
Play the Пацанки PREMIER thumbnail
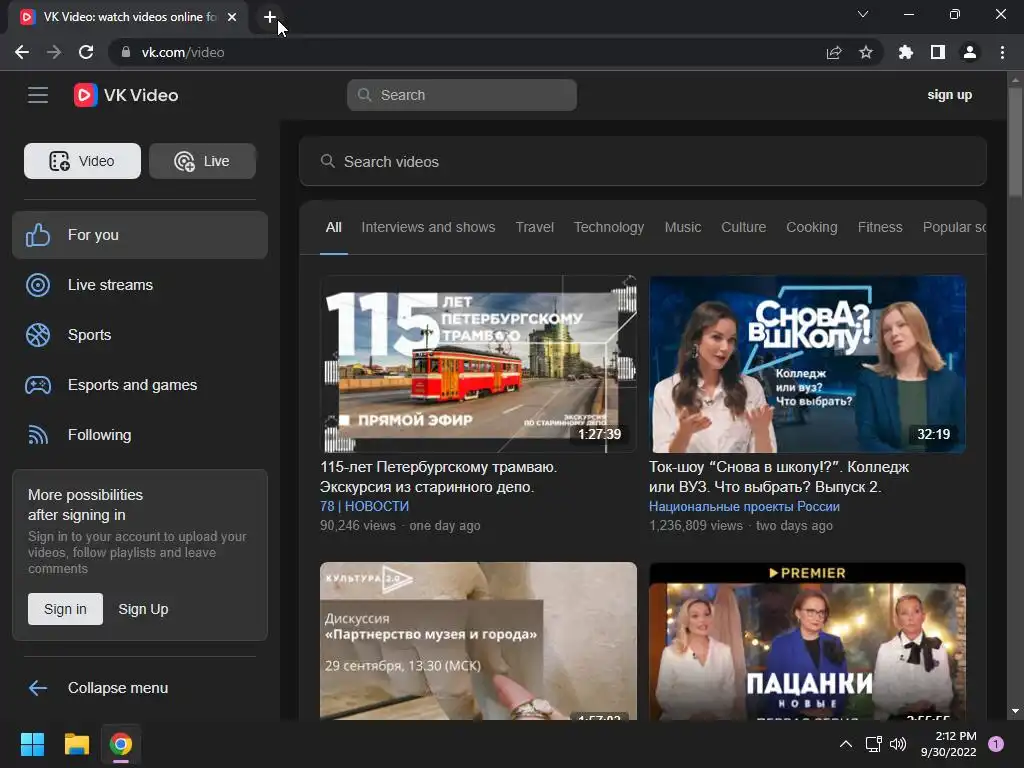(x=807, y=641)
